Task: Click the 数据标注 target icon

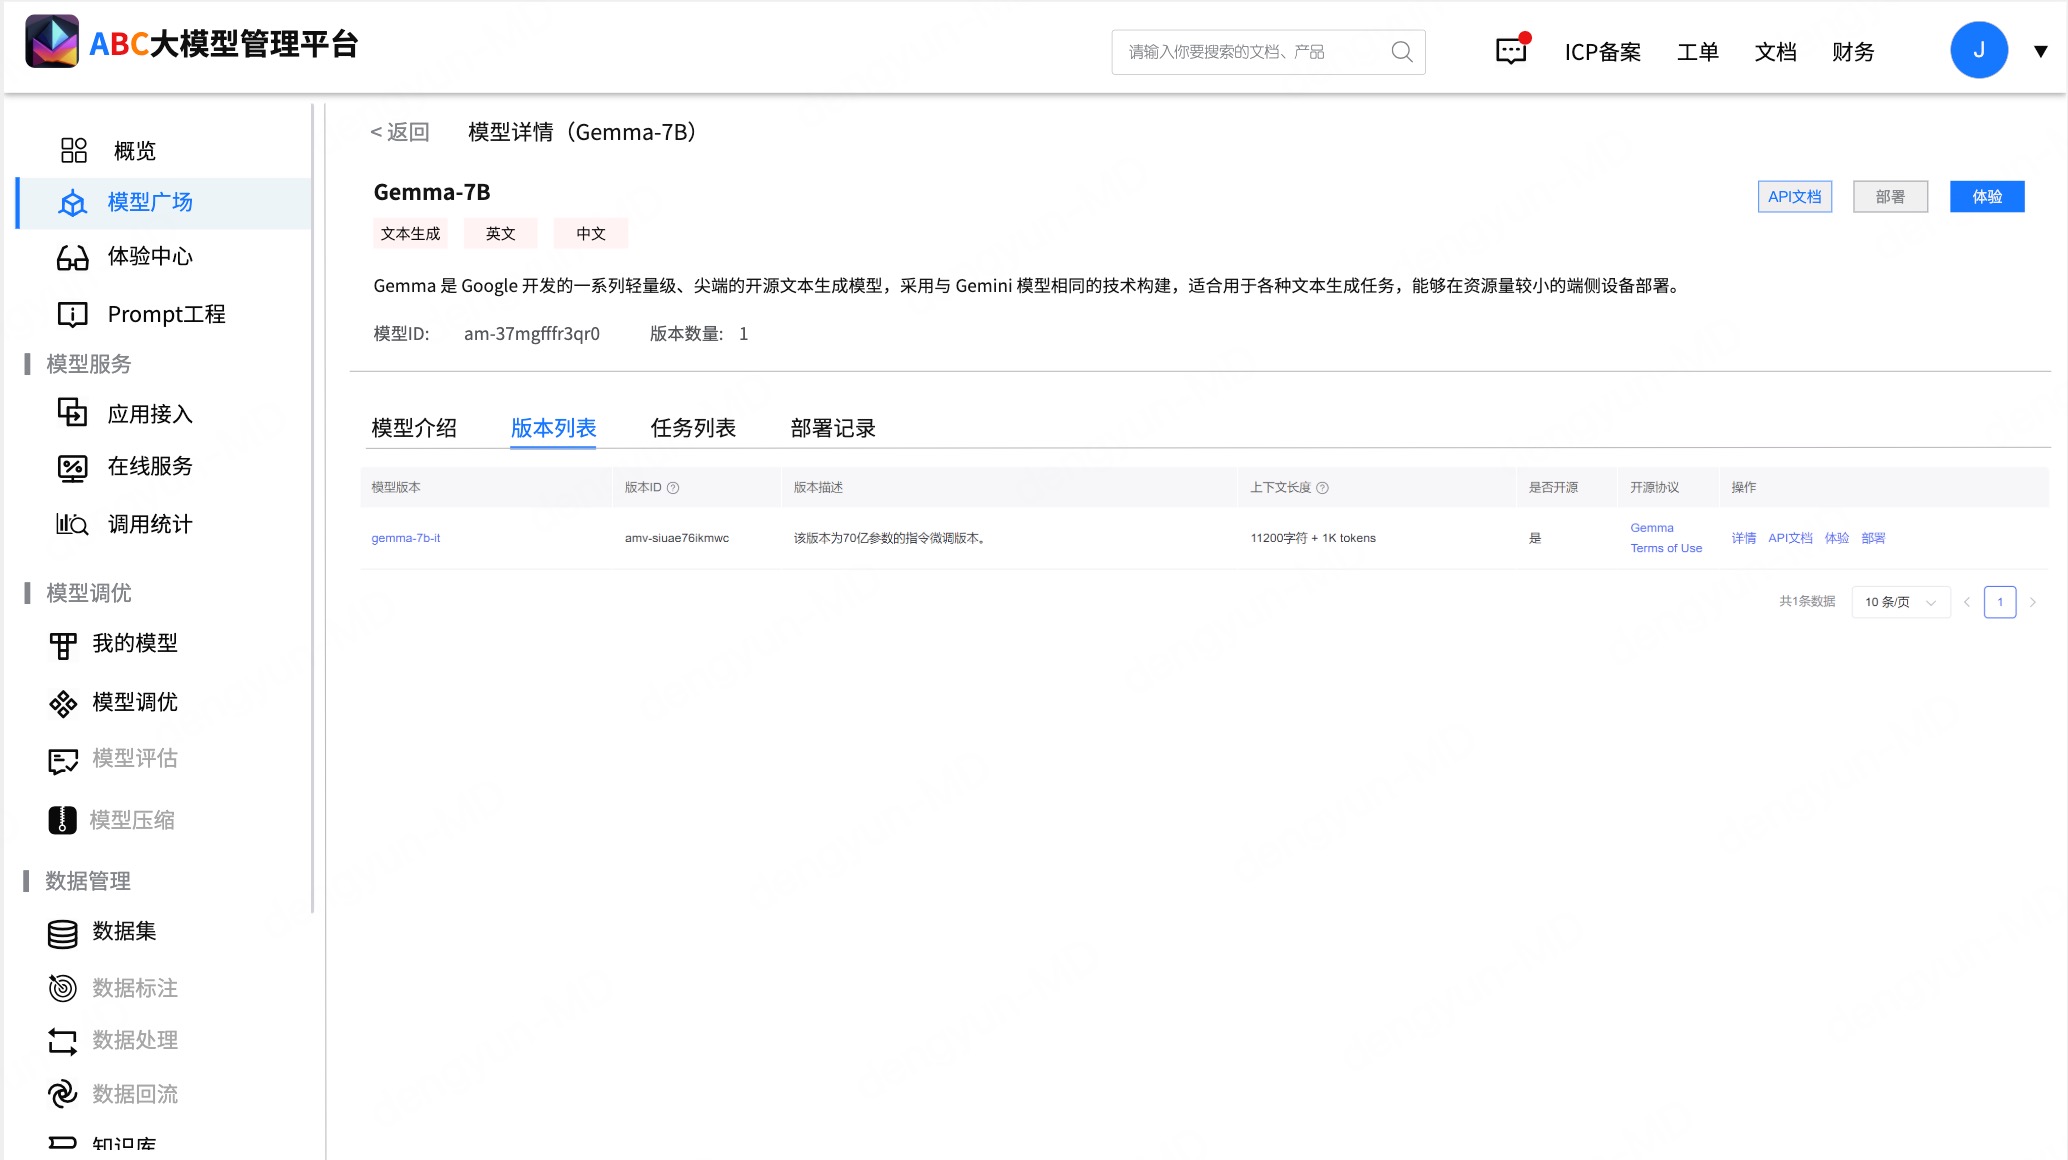Action: [62, 988]
